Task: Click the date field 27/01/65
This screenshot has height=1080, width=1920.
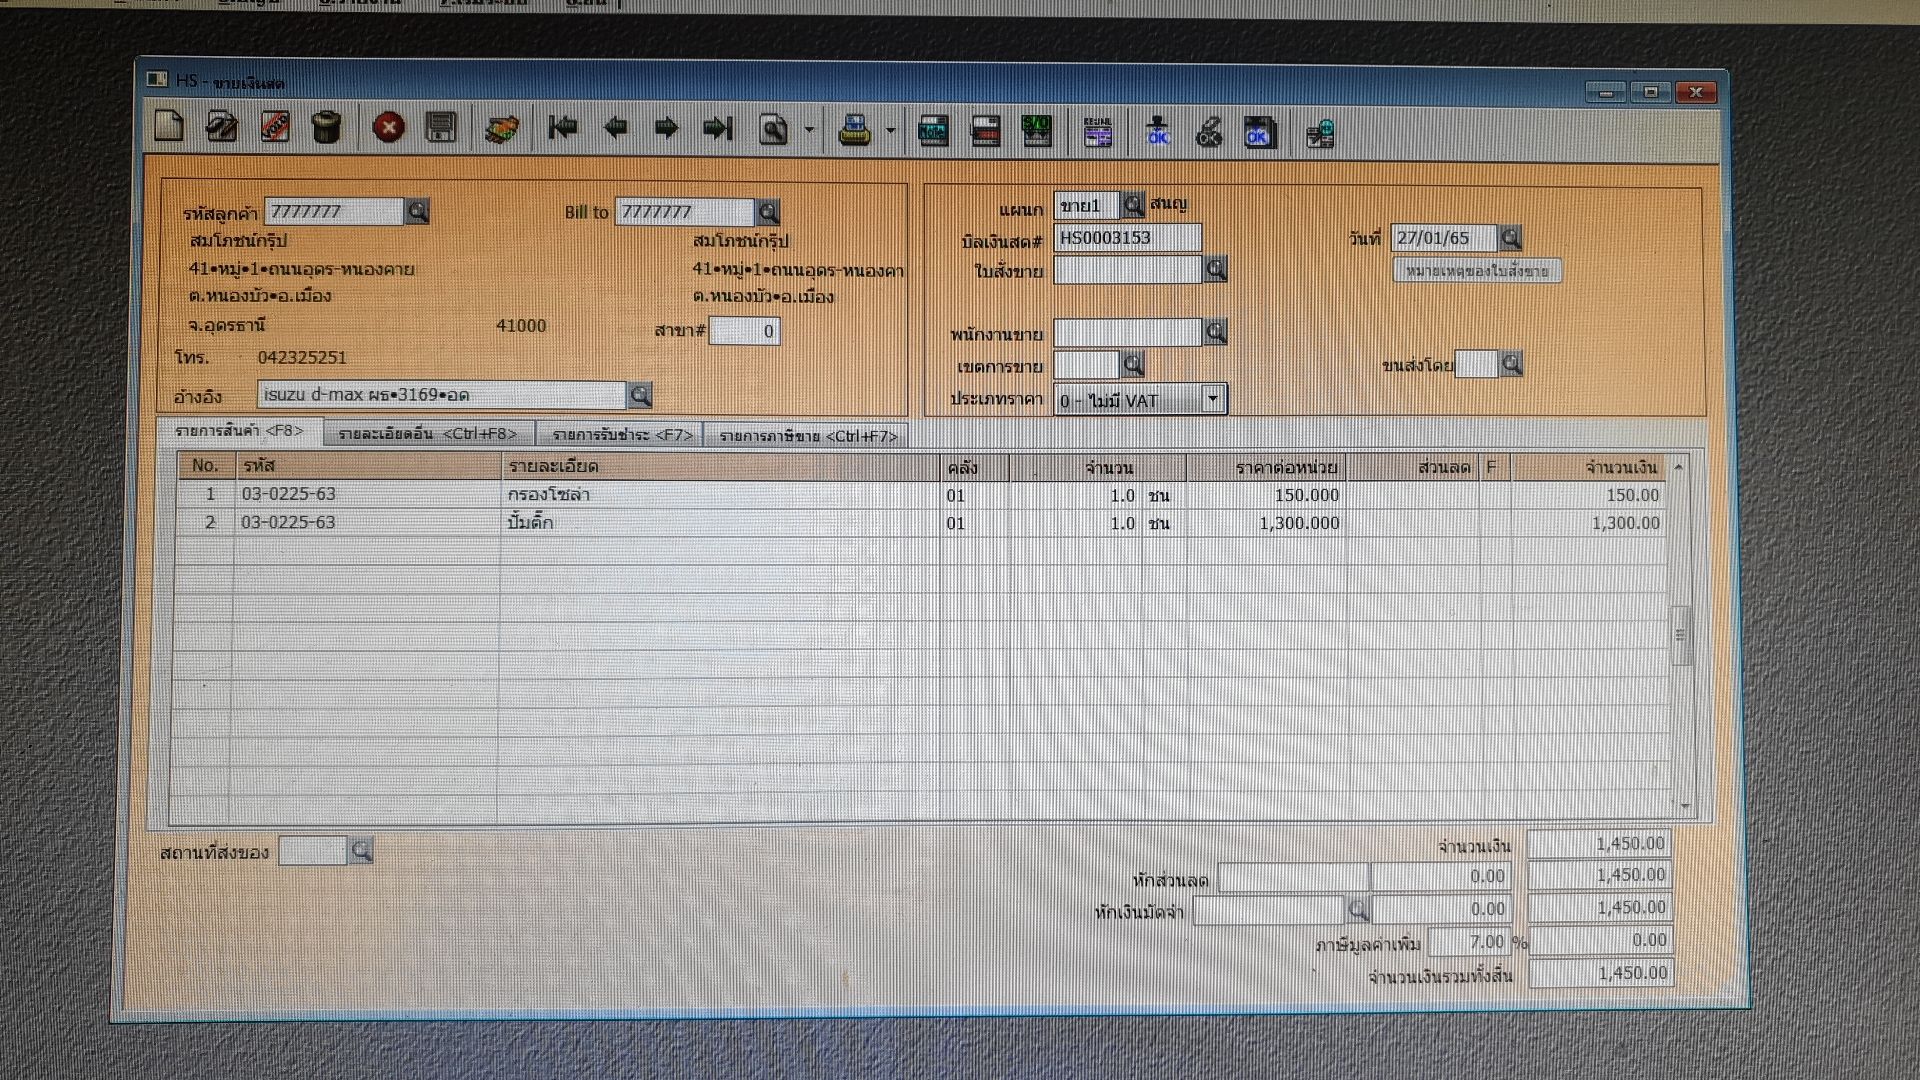Action: pos(1444,238)
